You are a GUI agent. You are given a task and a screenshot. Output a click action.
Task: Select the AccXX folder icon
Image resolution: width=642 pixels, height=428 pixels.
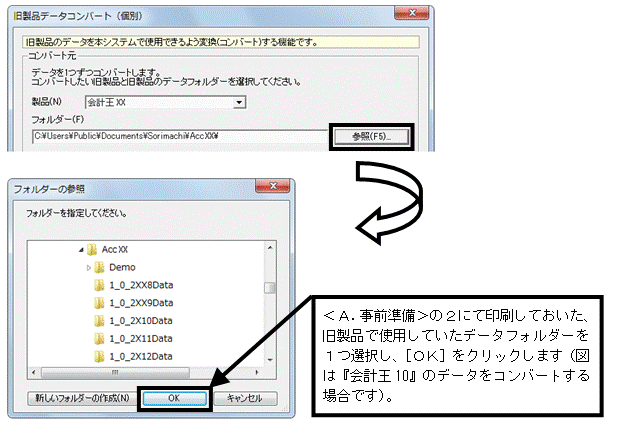pyautogui.click(x=92, y=249)
